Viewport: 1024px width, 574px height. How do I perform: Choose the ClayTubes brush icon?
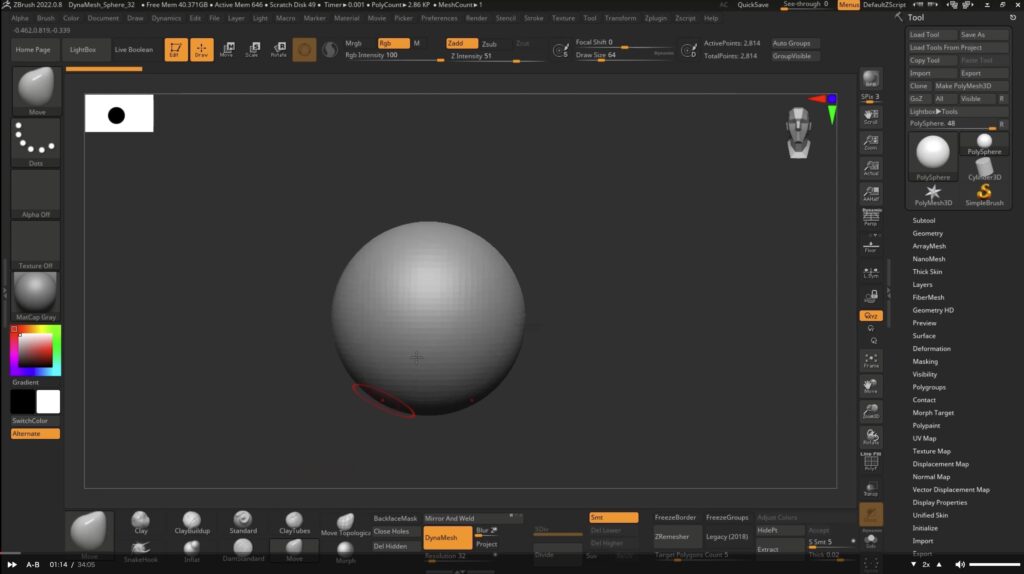point(295,522)
